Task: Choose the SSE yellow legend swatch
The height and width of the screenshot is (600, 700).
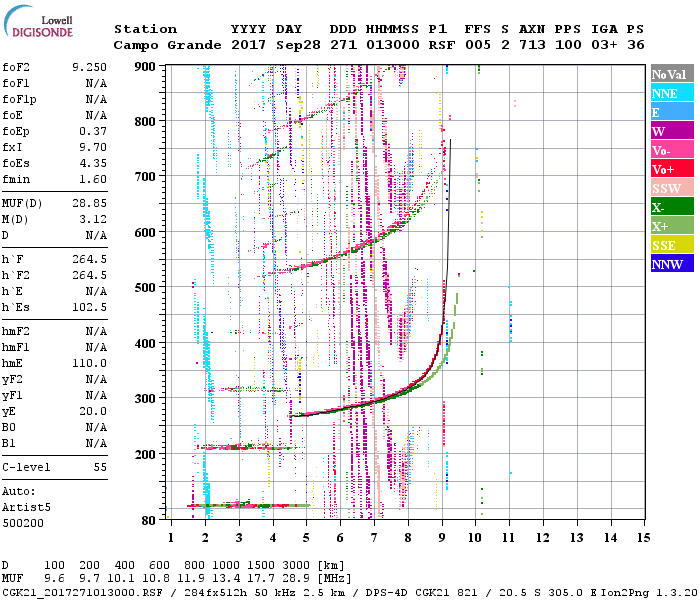Action: (x=672, y=245)
